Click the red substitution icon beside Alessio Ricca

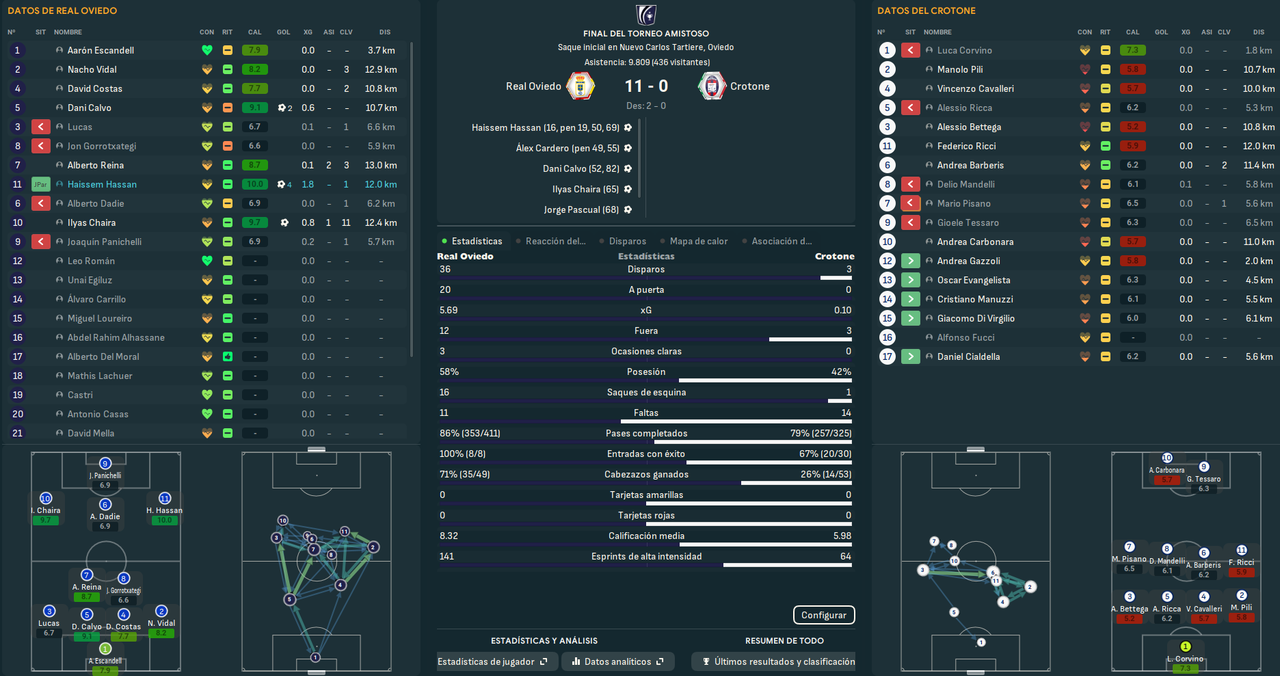[x=911, y=108]
